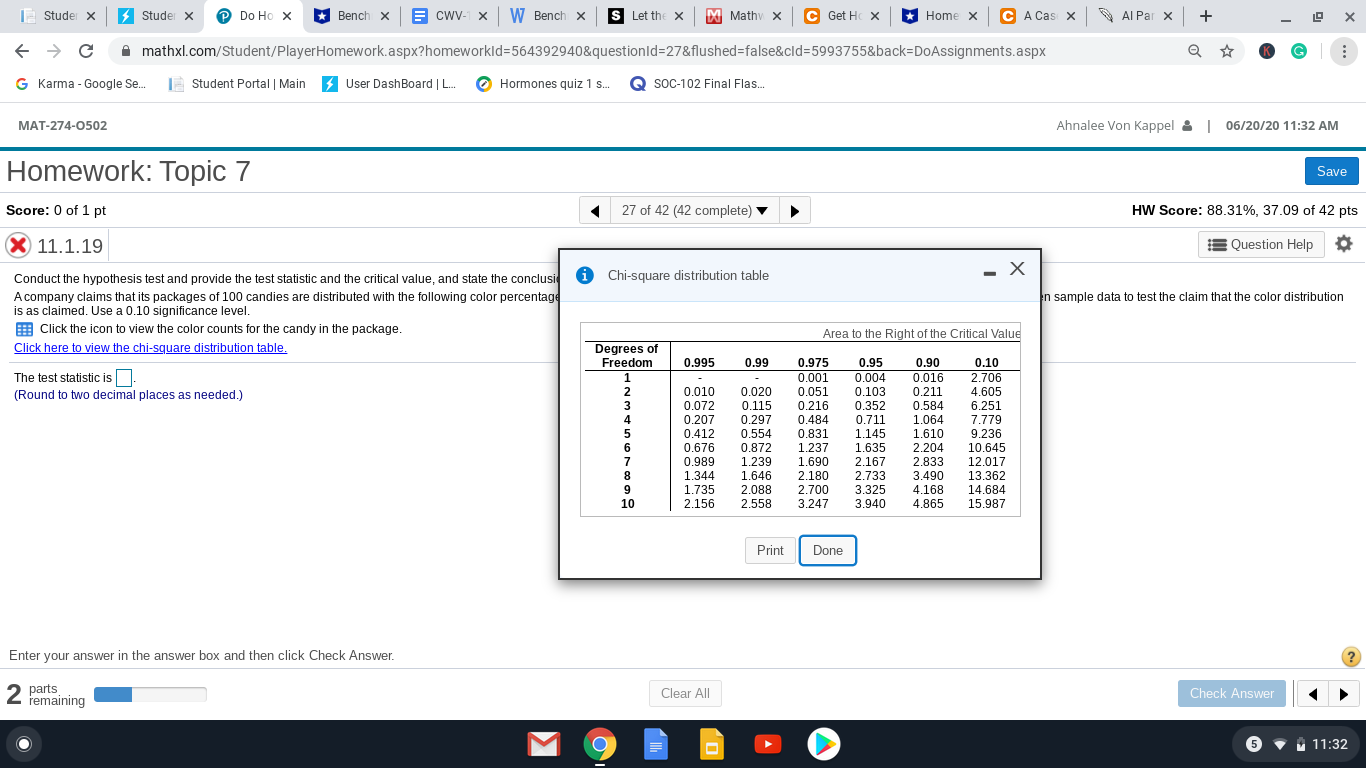The image size is (1366, 768).
Task: Click the info icon on Chi-square dialog
Action: pyautogui.click(x=585, y=275)
